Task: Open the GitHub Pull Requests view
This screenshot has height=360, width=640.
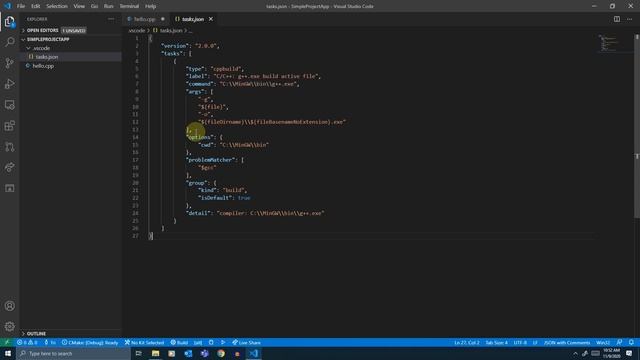Action: coord(9,146)
